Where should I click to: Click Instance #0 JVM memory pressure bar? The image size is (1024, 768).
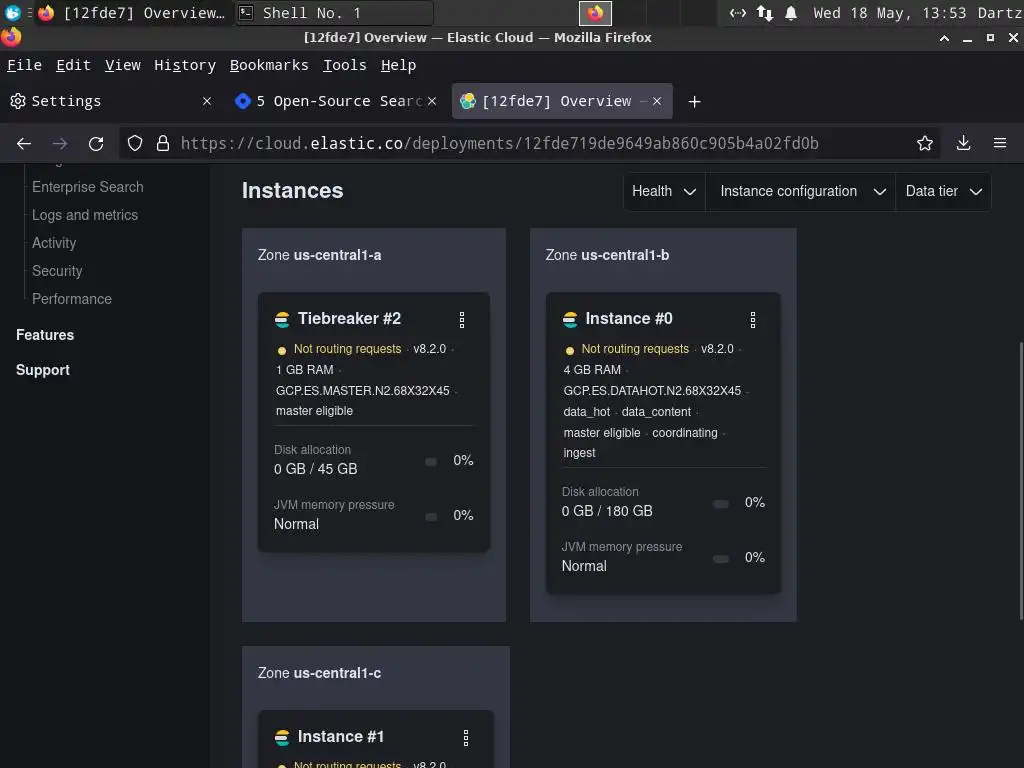721,559
